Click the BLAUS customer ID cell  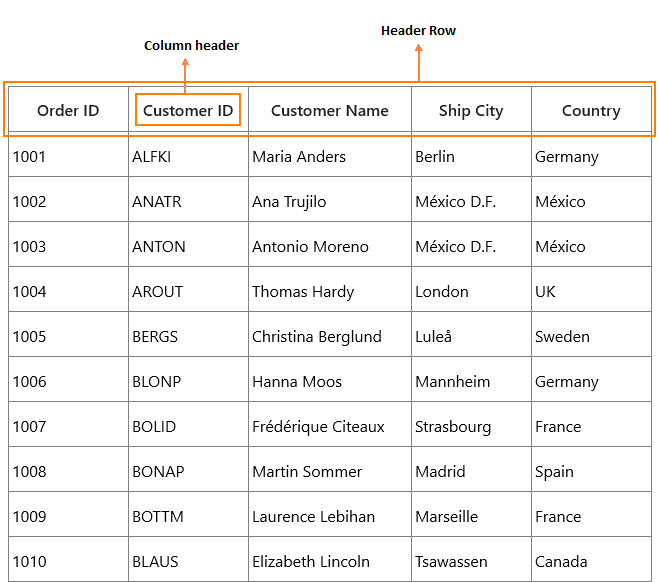pyautogui.click(x=188, y=561)
